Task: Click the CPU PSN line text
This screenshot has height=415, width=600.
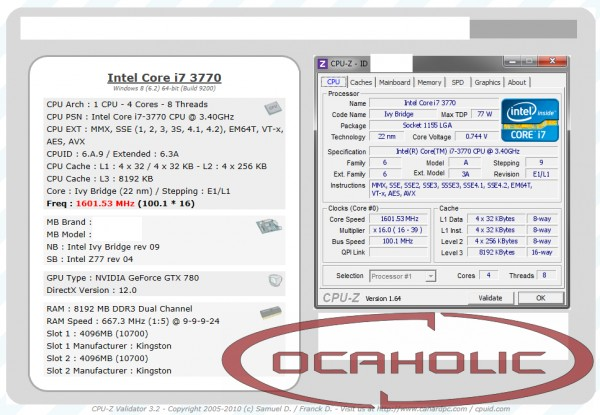Action: [x=140, y=117]
